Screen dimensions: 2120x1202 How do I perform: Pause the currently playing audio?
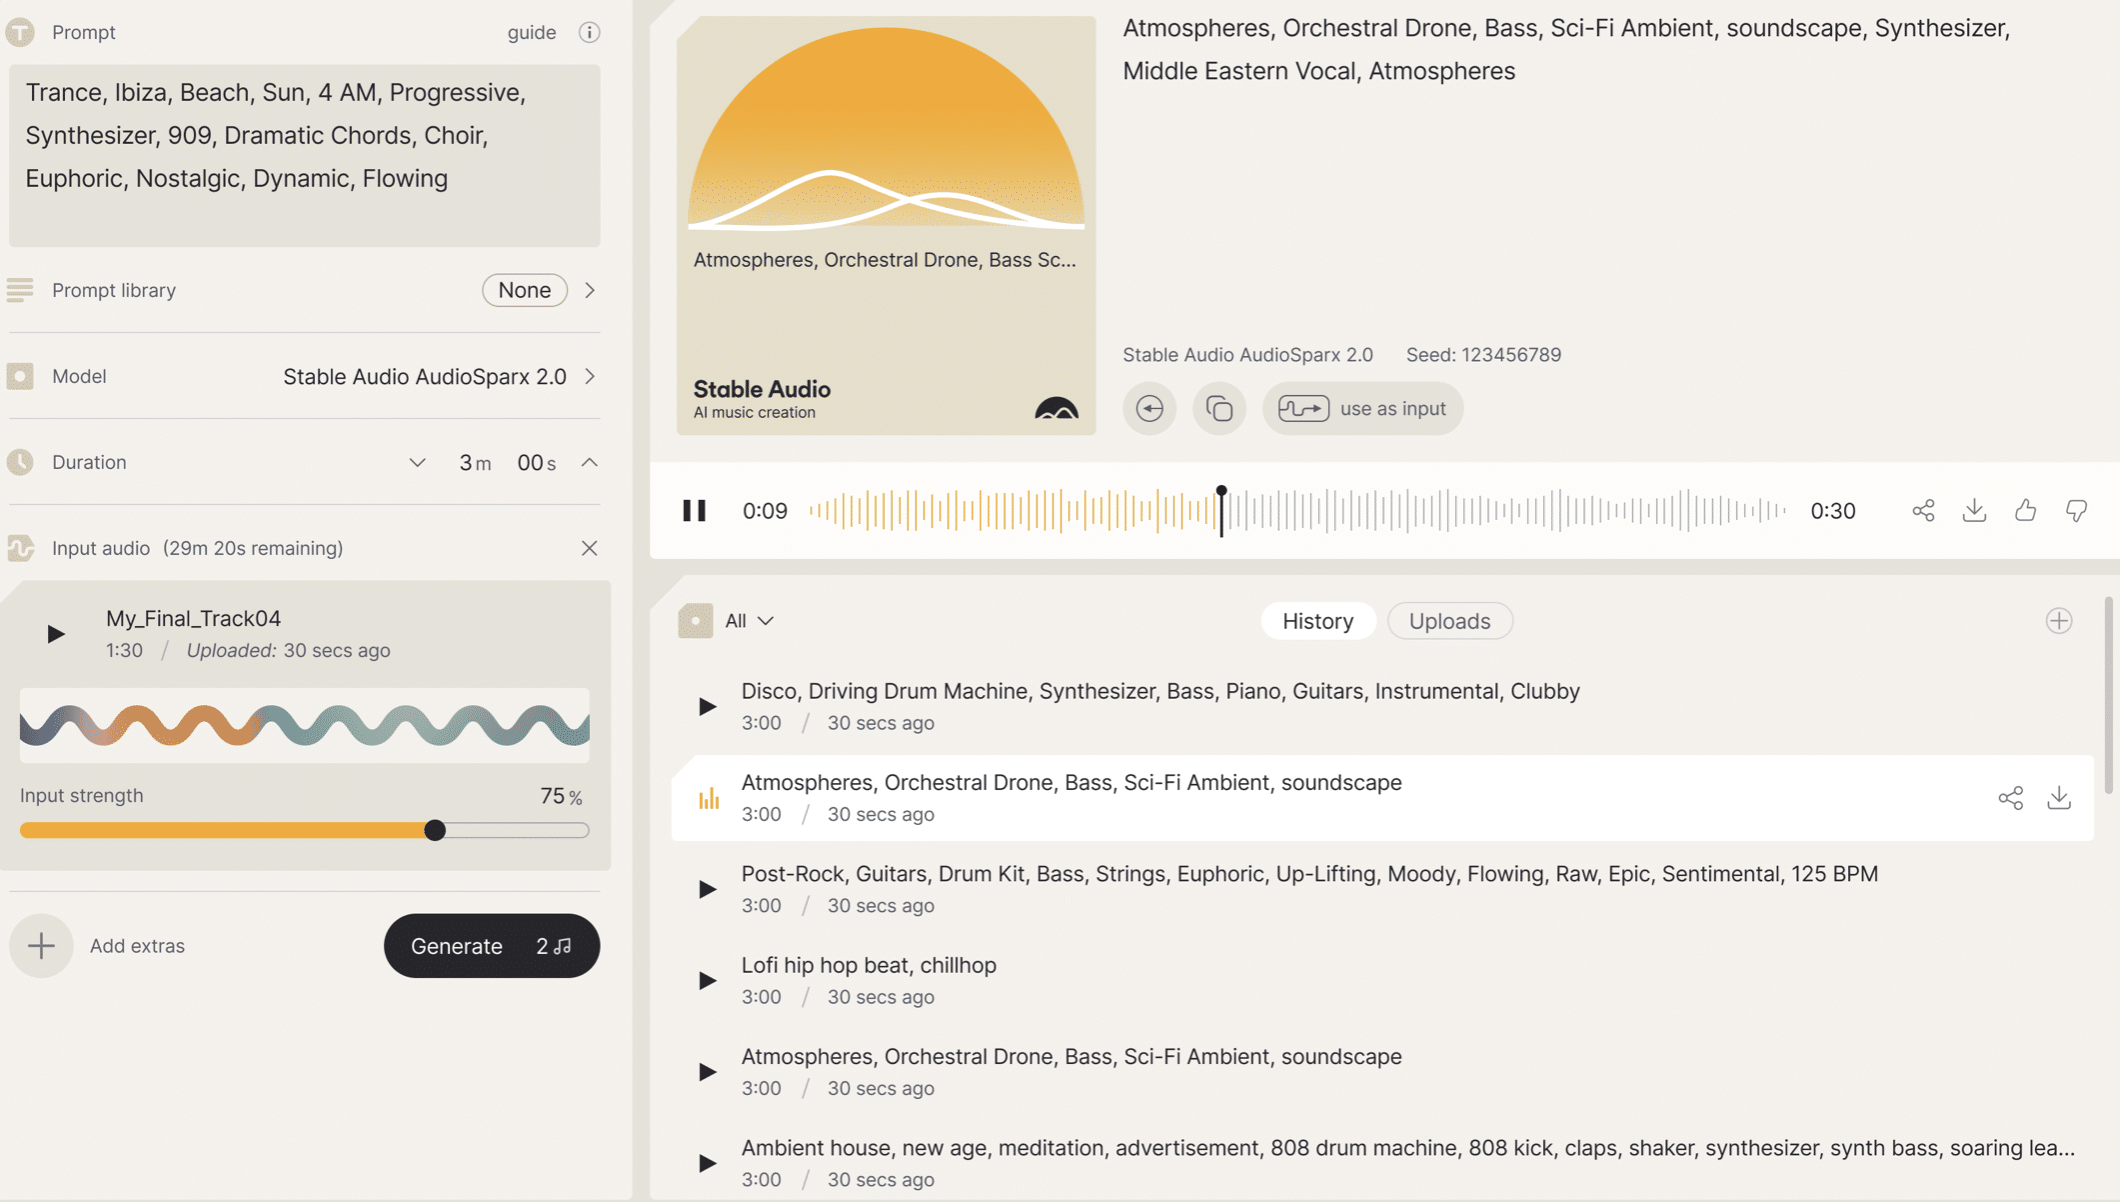coord(694,511)
